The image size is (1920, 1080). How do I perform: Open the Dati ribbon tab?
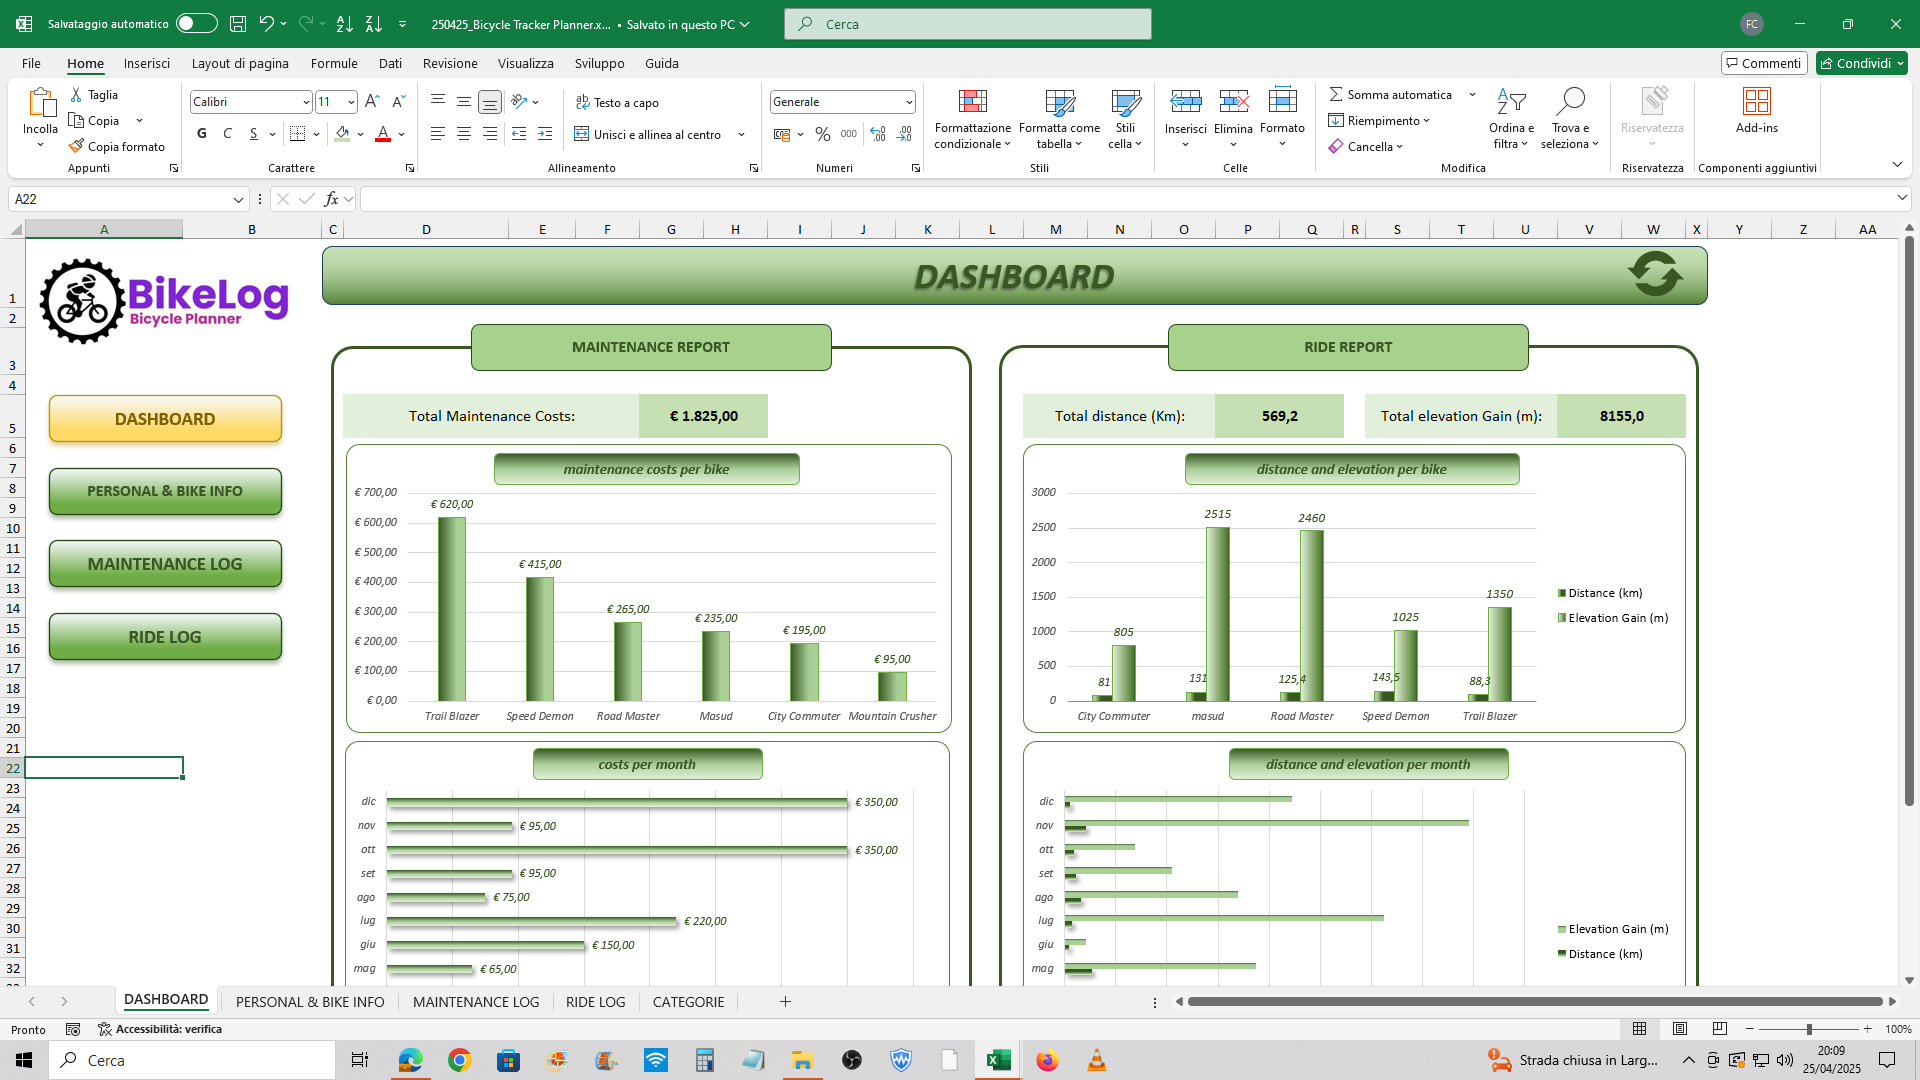[390, 63]
